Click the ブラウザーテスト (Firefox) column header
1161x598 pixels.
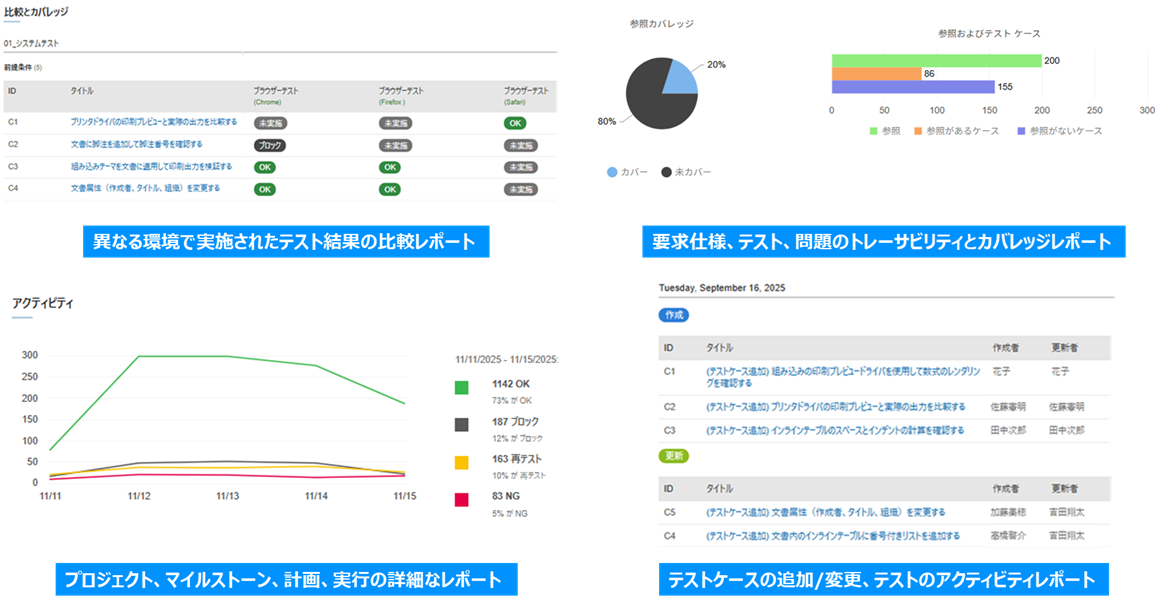[x=400, y=95]
